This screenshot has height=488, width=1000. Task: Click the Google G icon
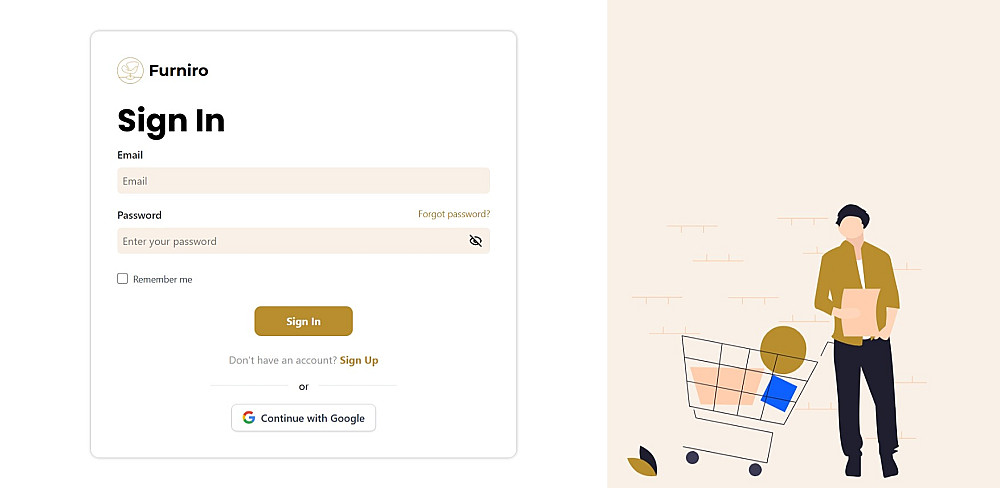(x=248, y=418)
